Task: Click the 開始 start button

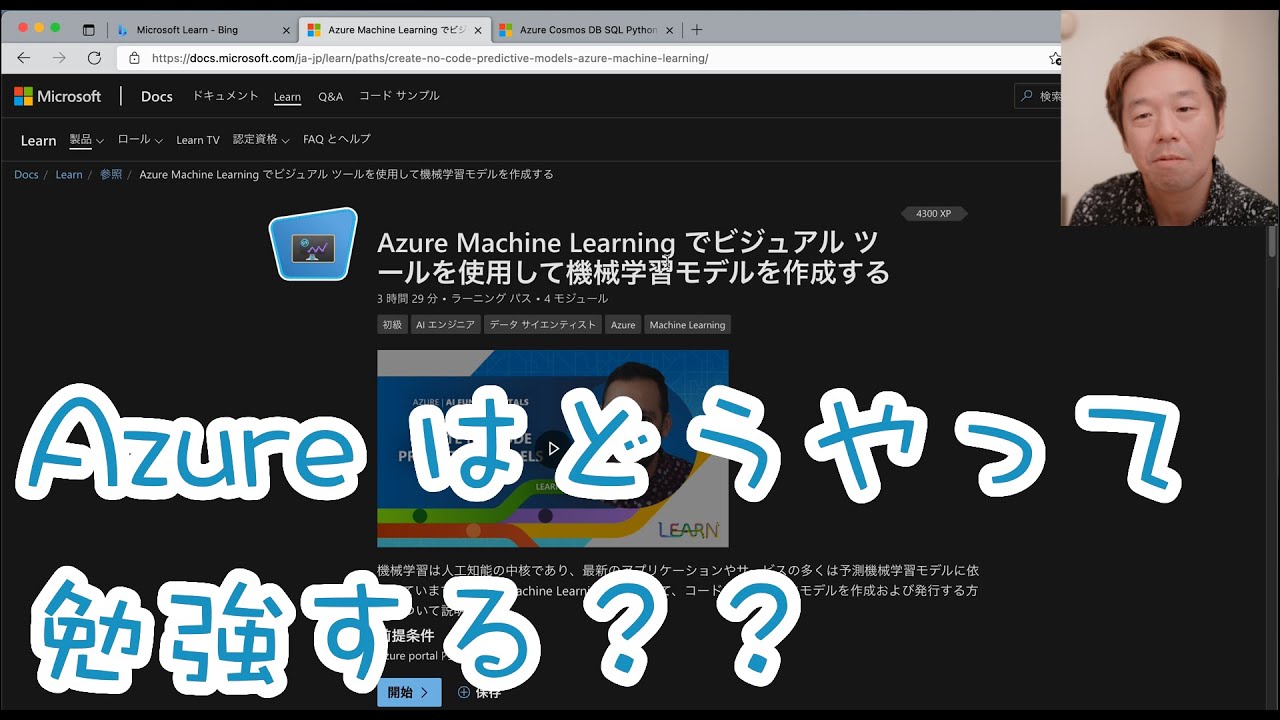Action: pos(409,692)
